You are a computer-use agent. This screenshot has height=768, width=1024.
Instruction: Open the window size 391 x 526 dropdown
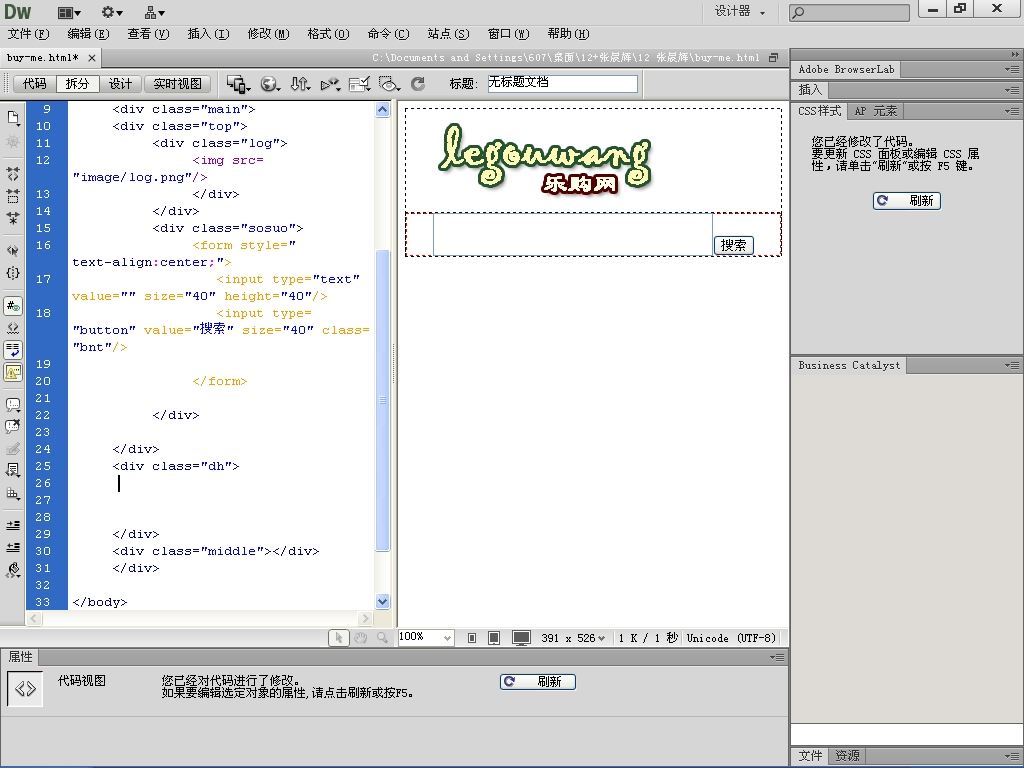573,638
